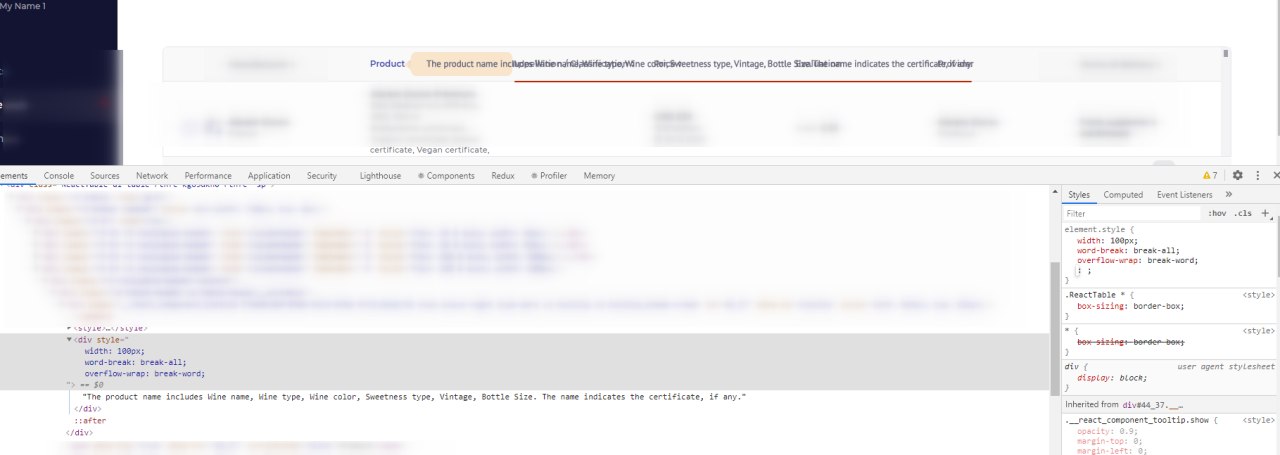Open DevTools settings gear
Viewport: 1280px width, 455px height.
(1237, 175)
